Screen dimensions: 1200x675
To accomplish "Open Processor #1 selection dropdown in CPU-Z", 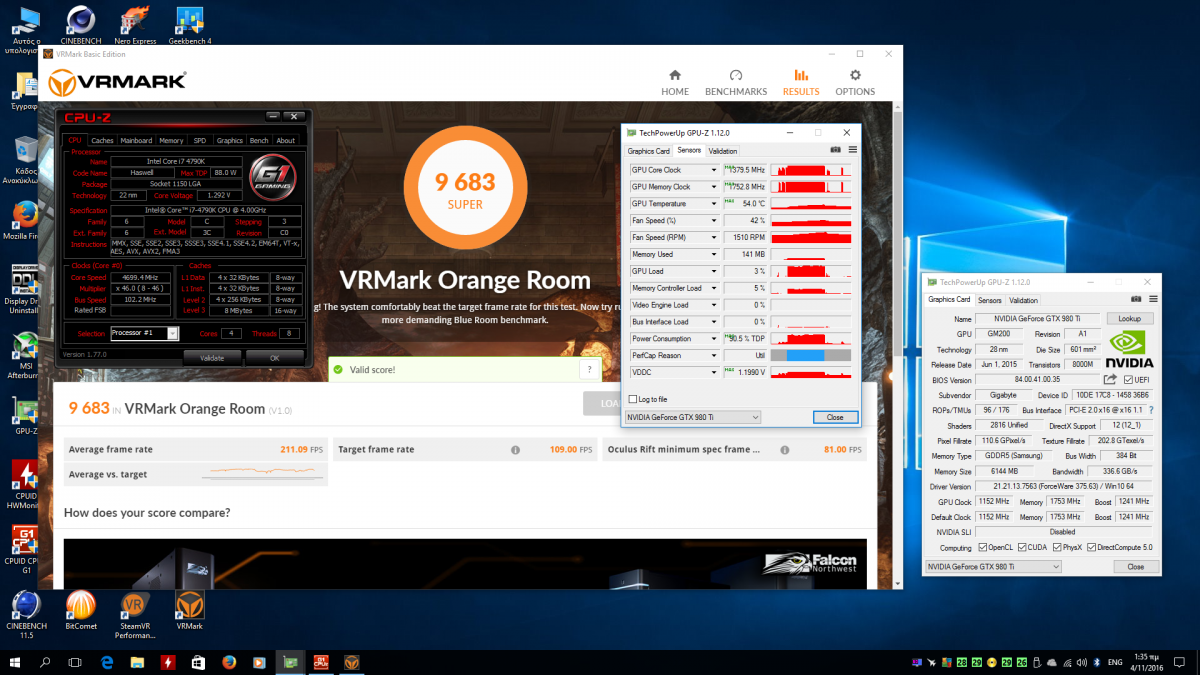I will pos(144,333).
